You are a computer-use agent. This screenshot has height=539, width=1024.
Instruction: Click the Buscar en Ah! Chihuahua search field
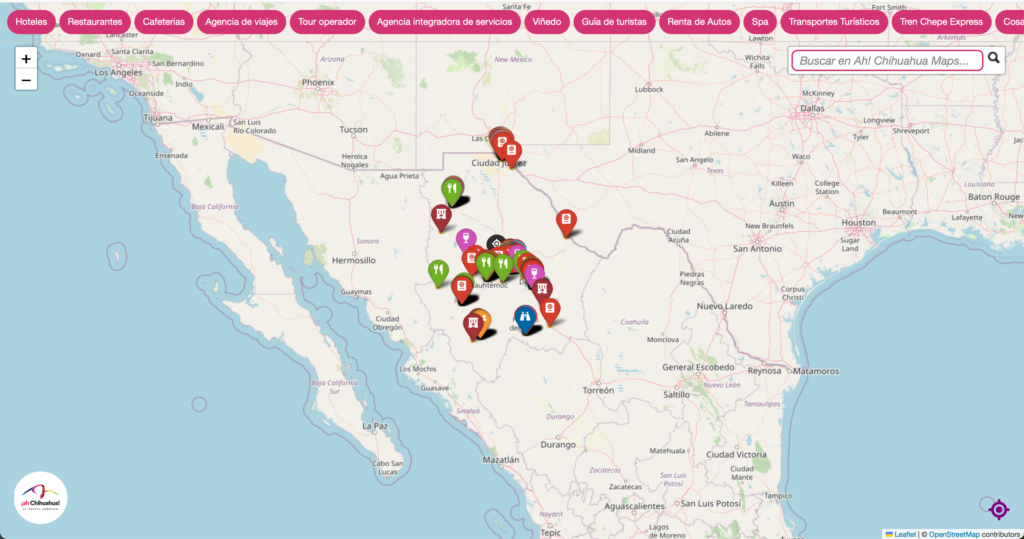886,61
